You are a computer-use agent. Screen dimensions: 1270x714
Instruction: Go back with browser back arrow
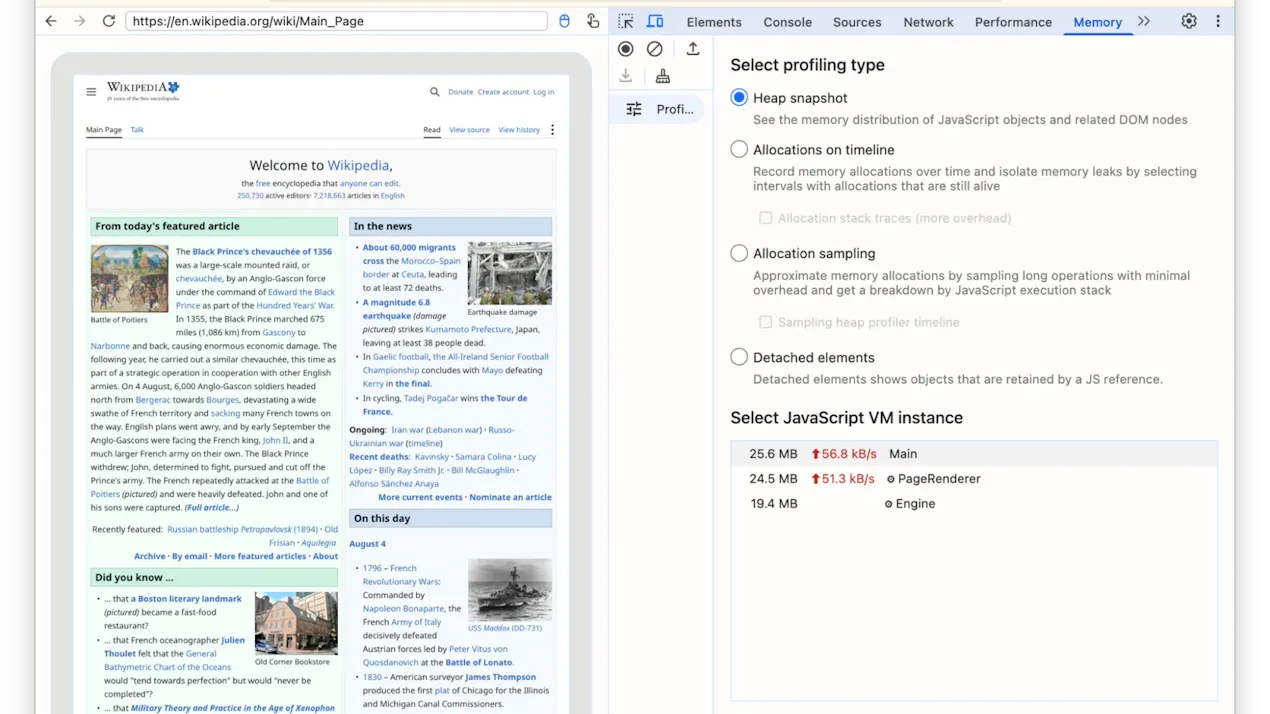click(x=51, y=21)
